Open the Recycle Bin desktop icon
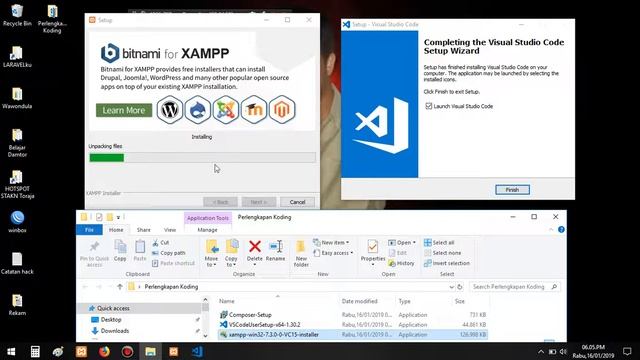Image resolution: width=640 pixels, height=360 pixels. [17, 16]
